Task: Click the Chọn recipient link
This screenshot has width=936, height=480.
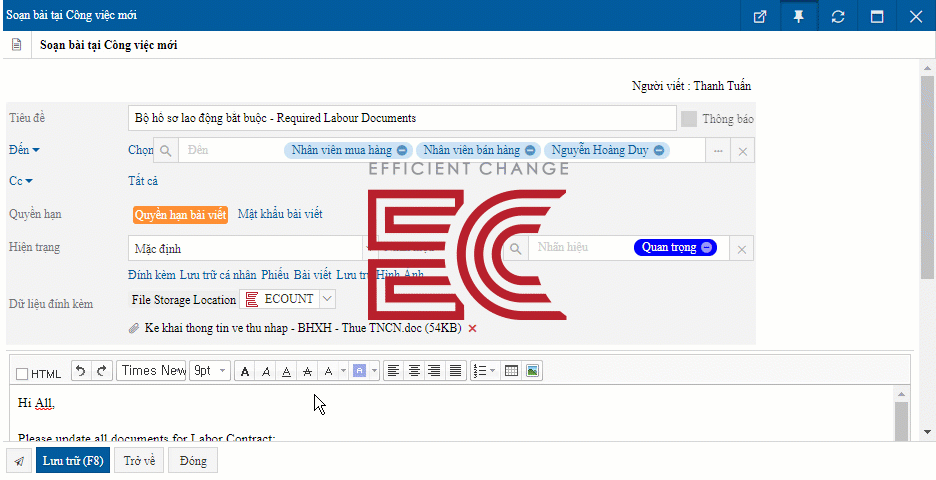Action: click(x=140, y=150)
